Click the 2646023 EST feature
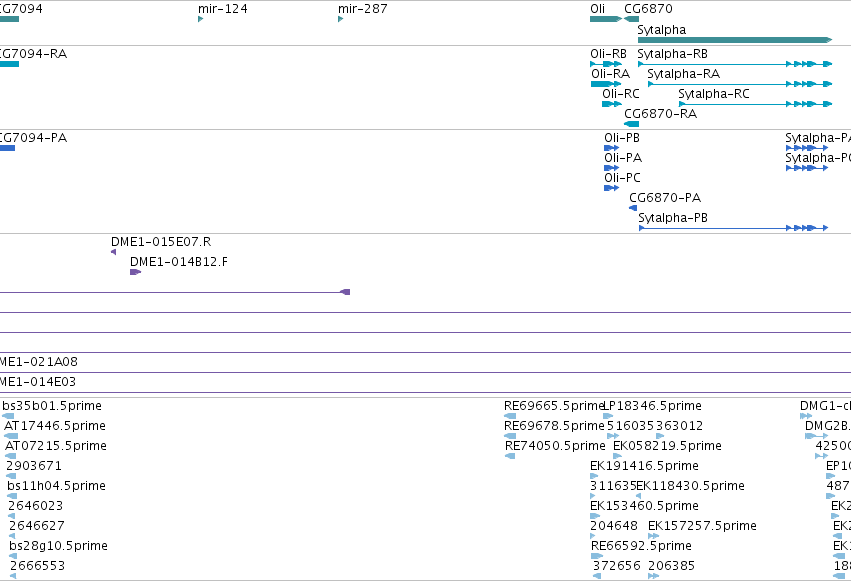This screenshot has height=581, width=851. coord(11,516)
